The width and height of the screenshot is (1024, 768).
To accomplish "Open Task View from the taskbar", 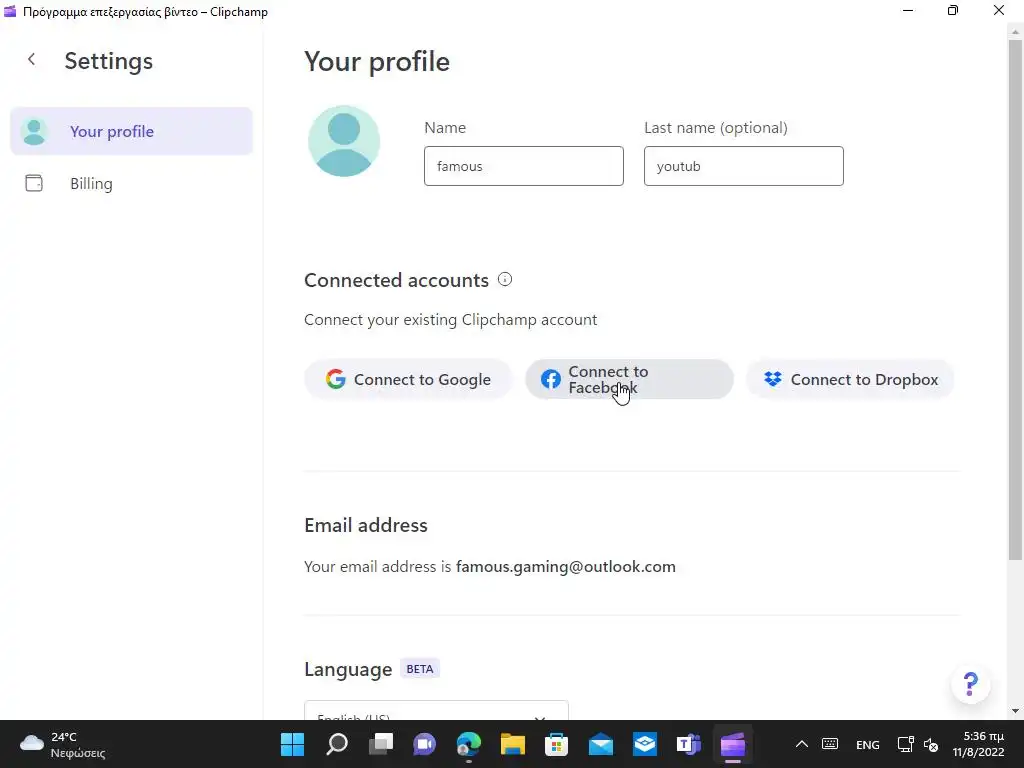I will (381, 744).
